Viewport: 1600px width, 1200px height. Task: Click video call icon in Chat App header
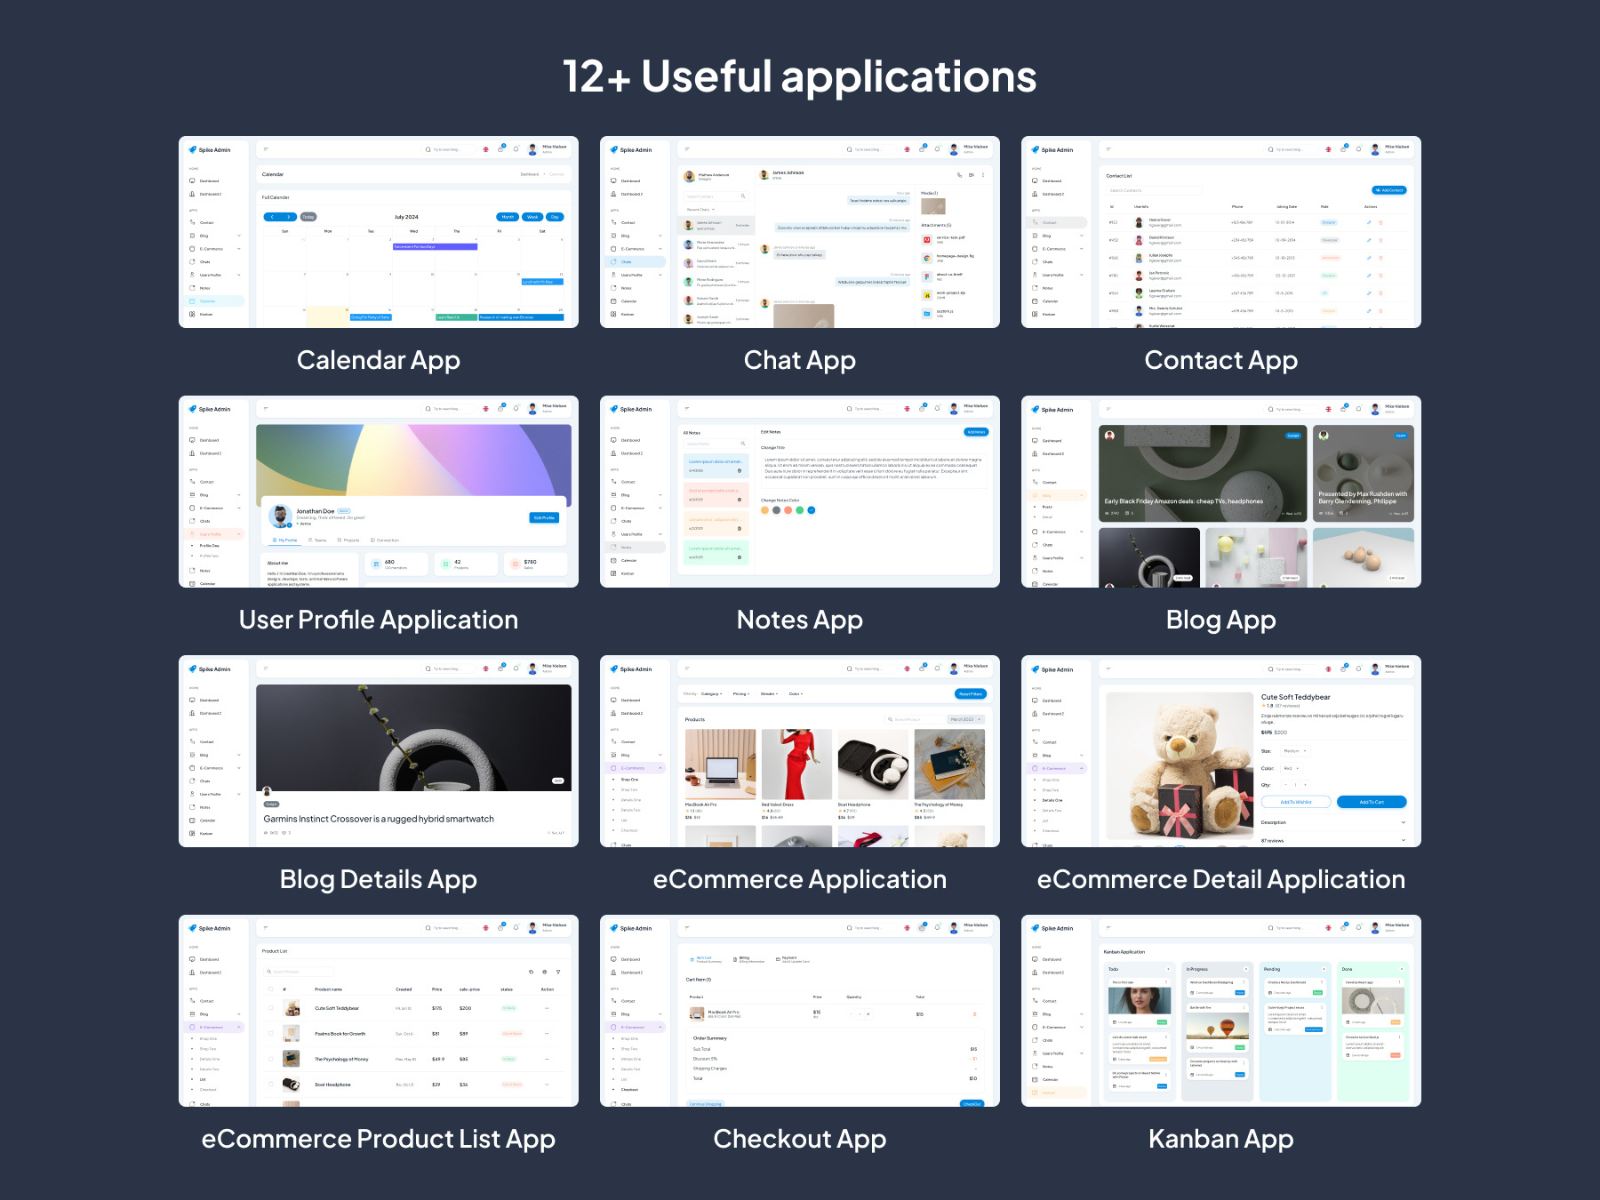click(971, 175)
